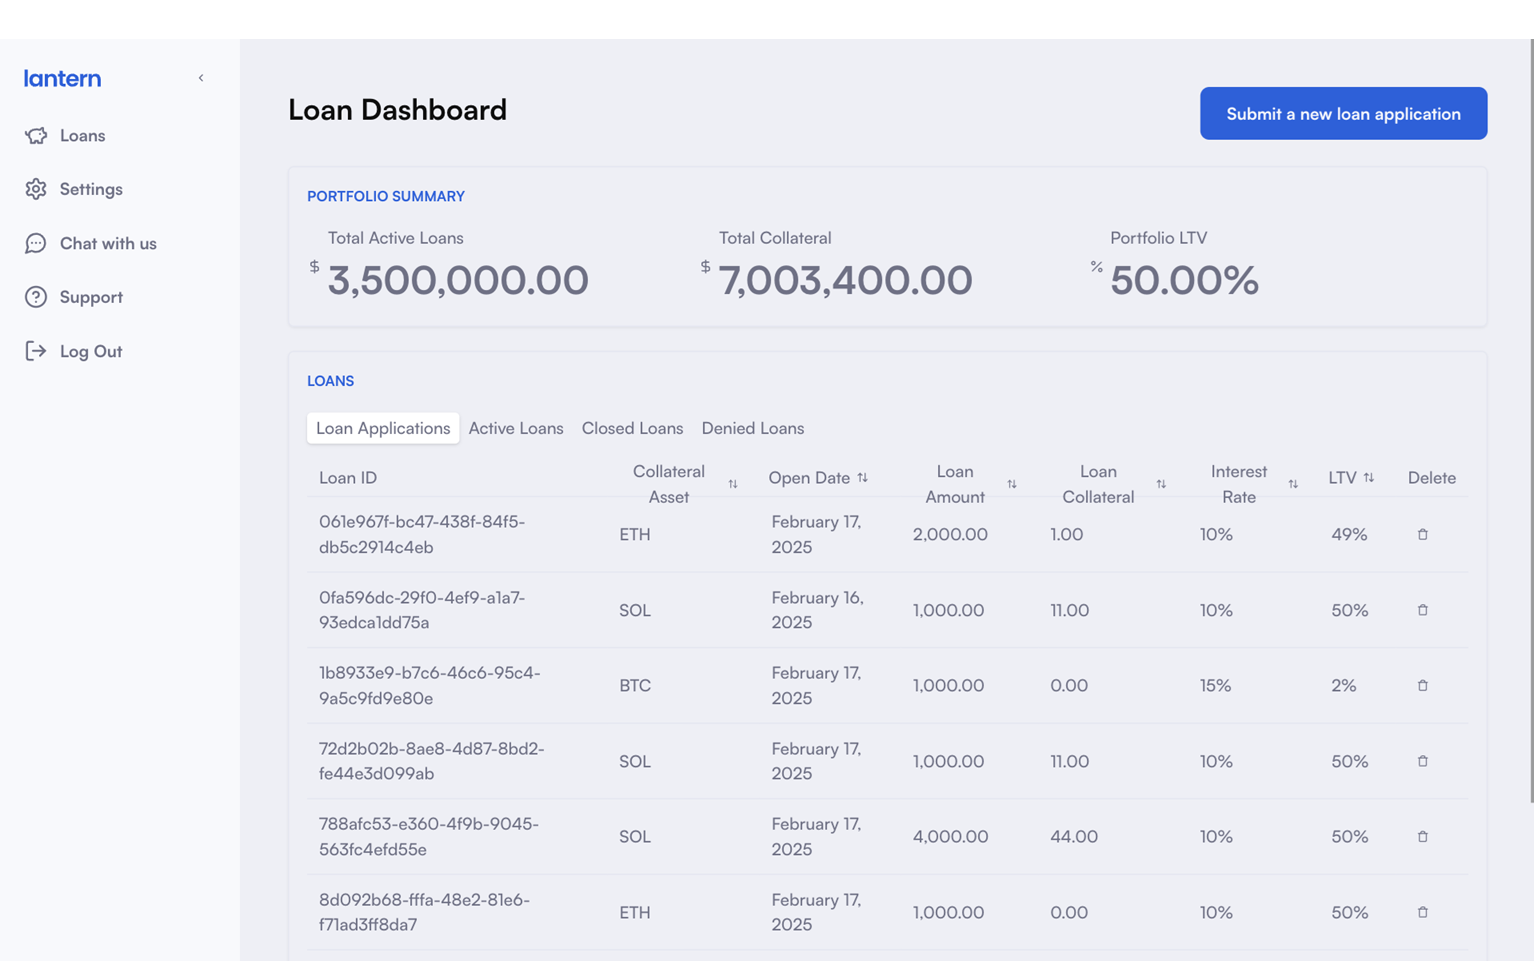The height and width of the screenshot is (961, 1534).
Task: Click the Log Out arrow icon
Action: pyautogui.click(x=36, y=351)
